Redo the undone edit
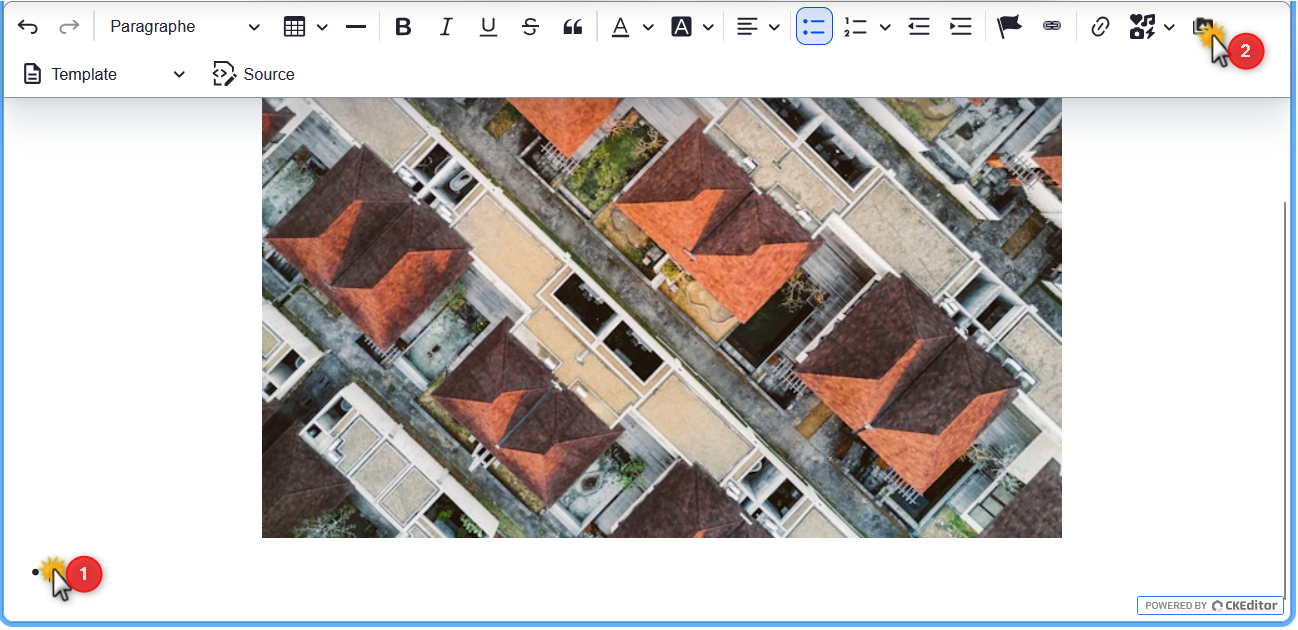The image size is (1298, 630). pyautogui.click(x=69, y=27)
